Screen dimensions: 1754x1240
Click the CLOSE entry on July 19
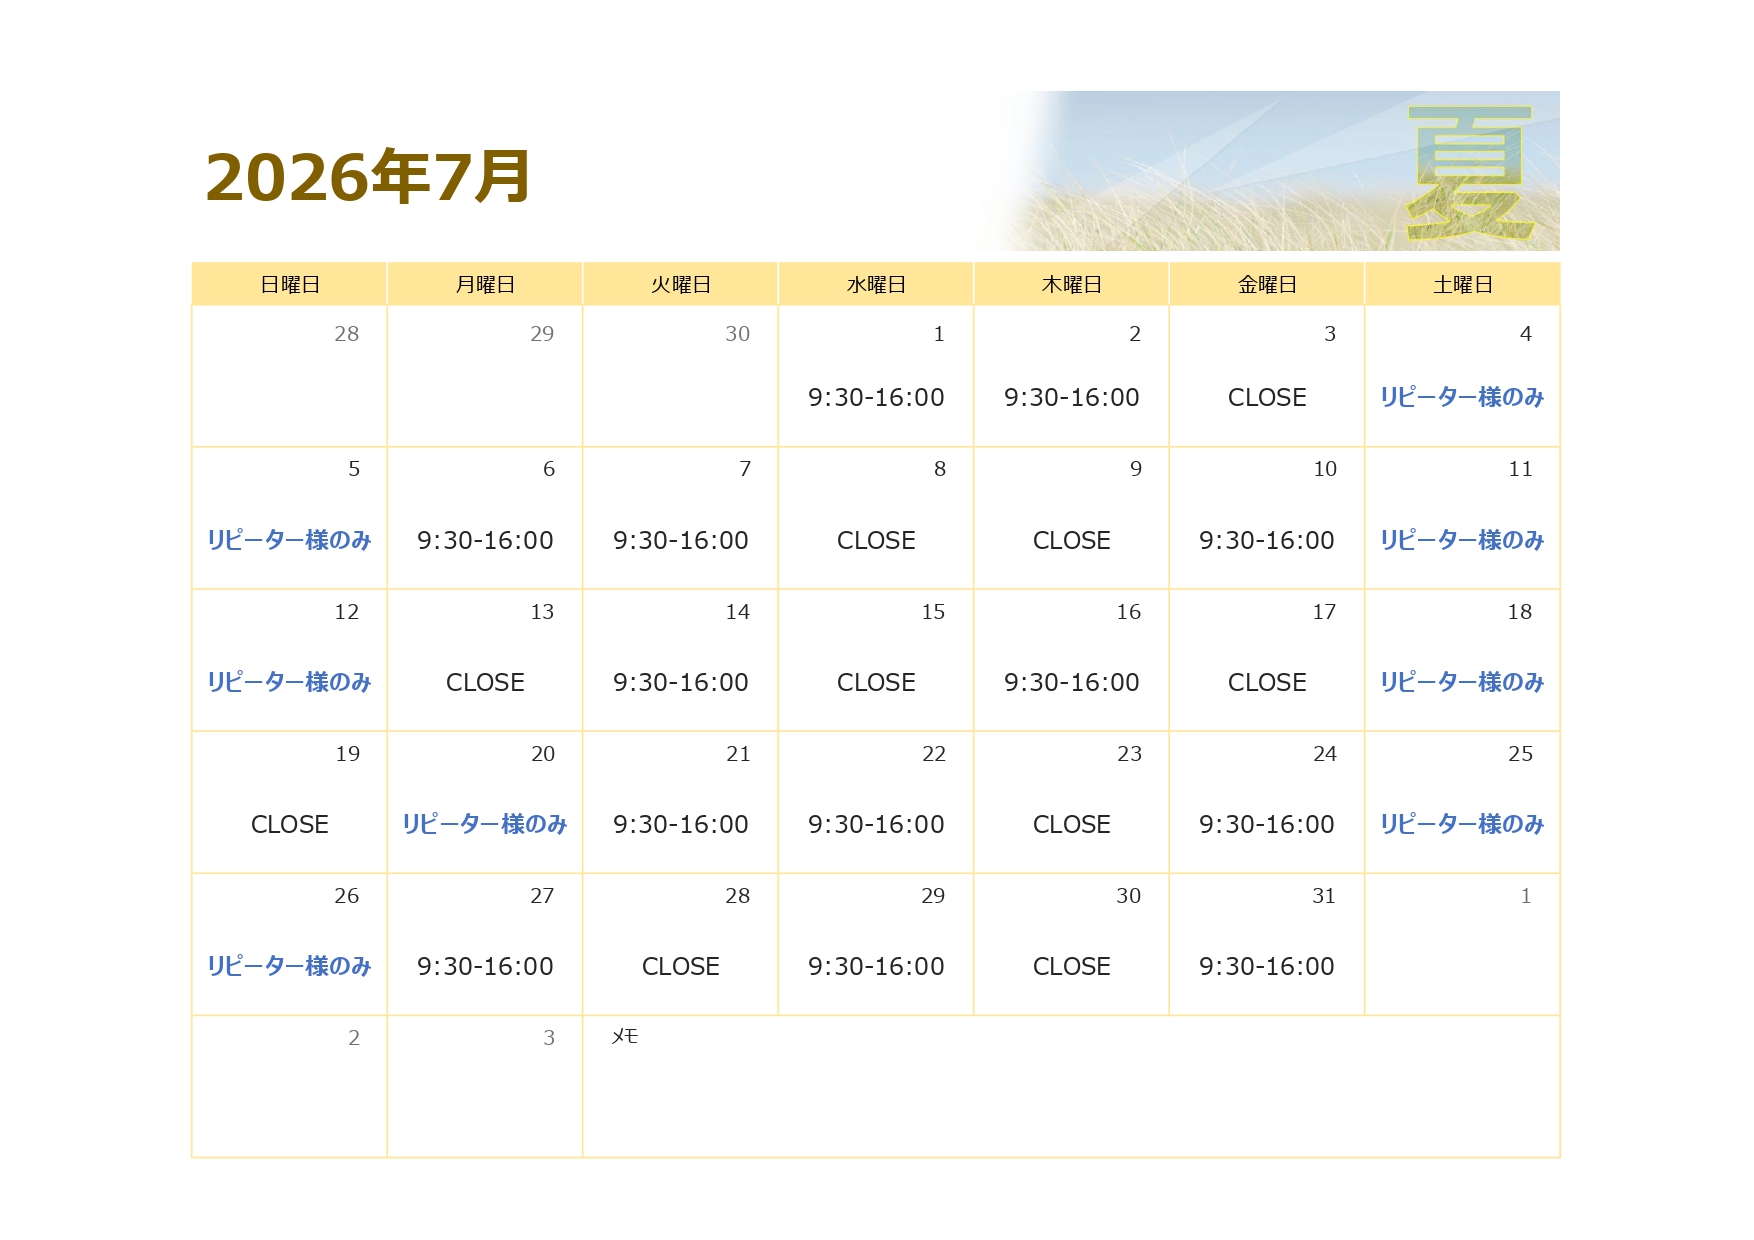(290, 825)
